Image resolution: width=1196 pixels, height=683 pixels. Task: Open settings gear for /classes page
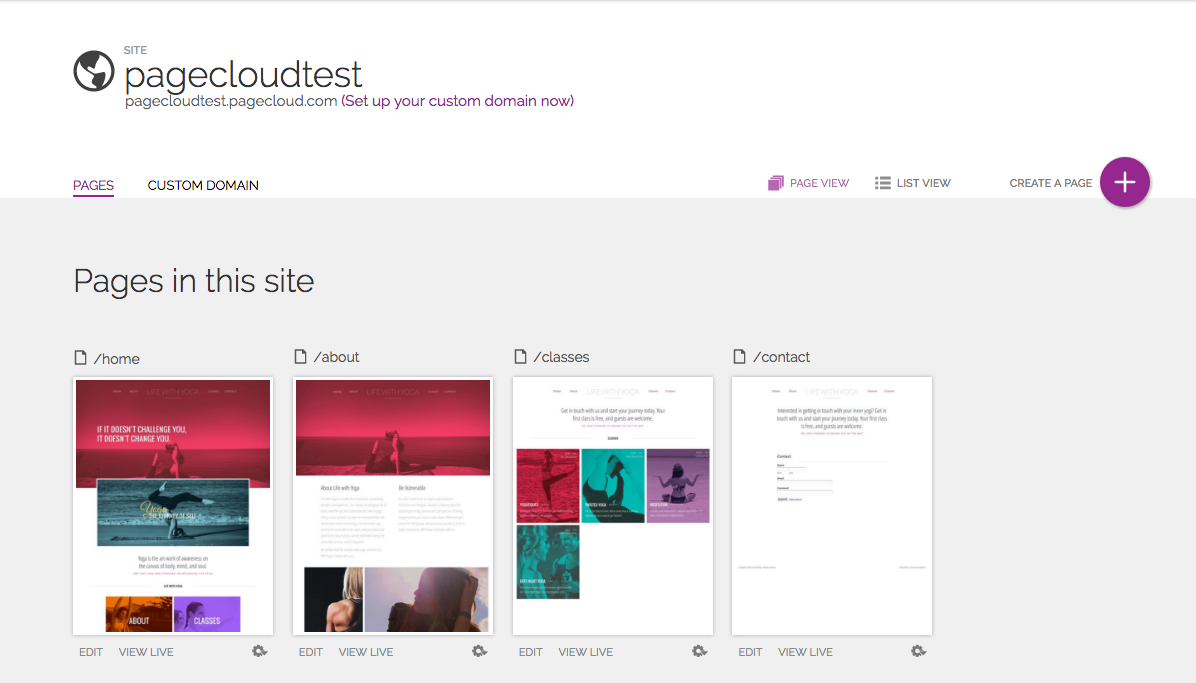tap(699, 651)
